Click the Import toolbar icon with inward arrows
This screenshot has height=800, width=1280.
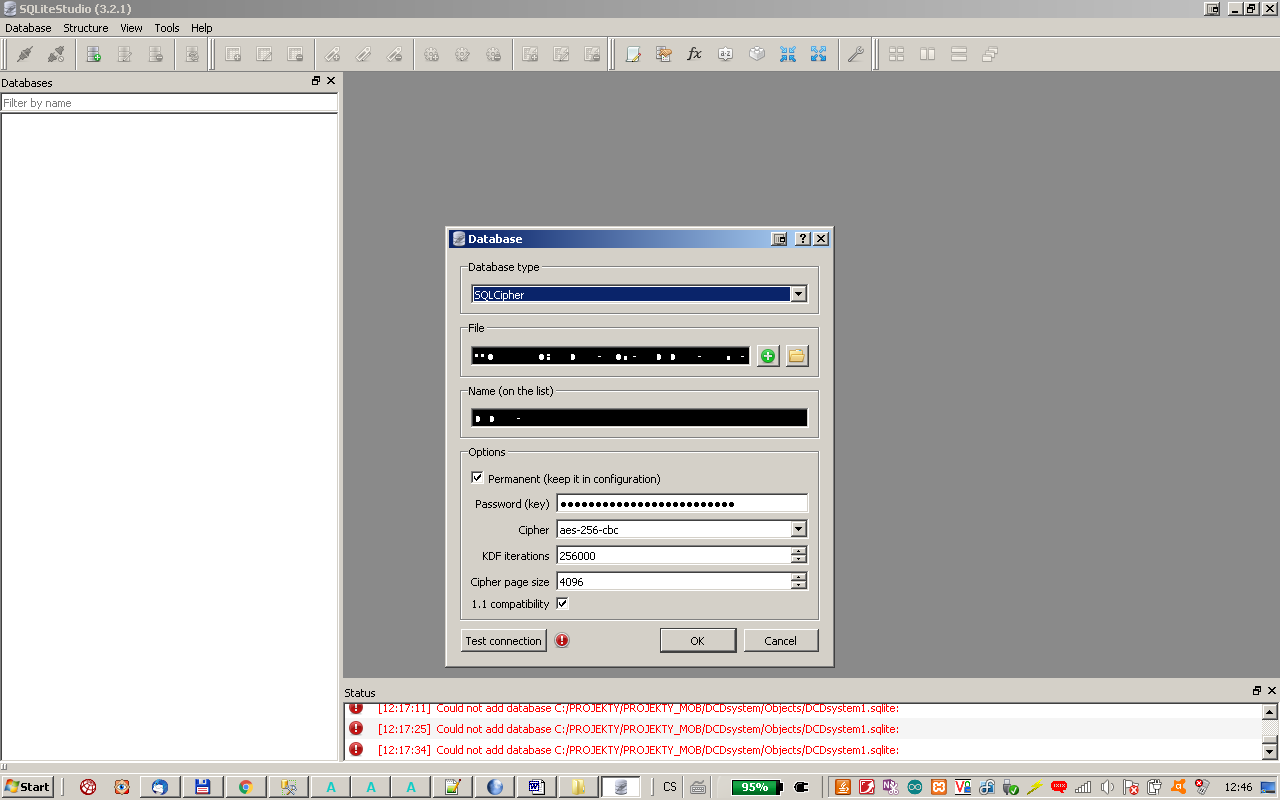[788, 54]
